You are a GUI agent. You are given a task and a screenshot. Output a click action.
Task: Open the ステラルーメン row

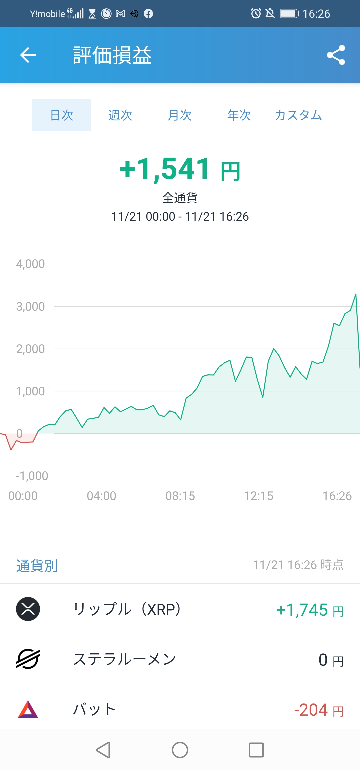pos(180,660)
